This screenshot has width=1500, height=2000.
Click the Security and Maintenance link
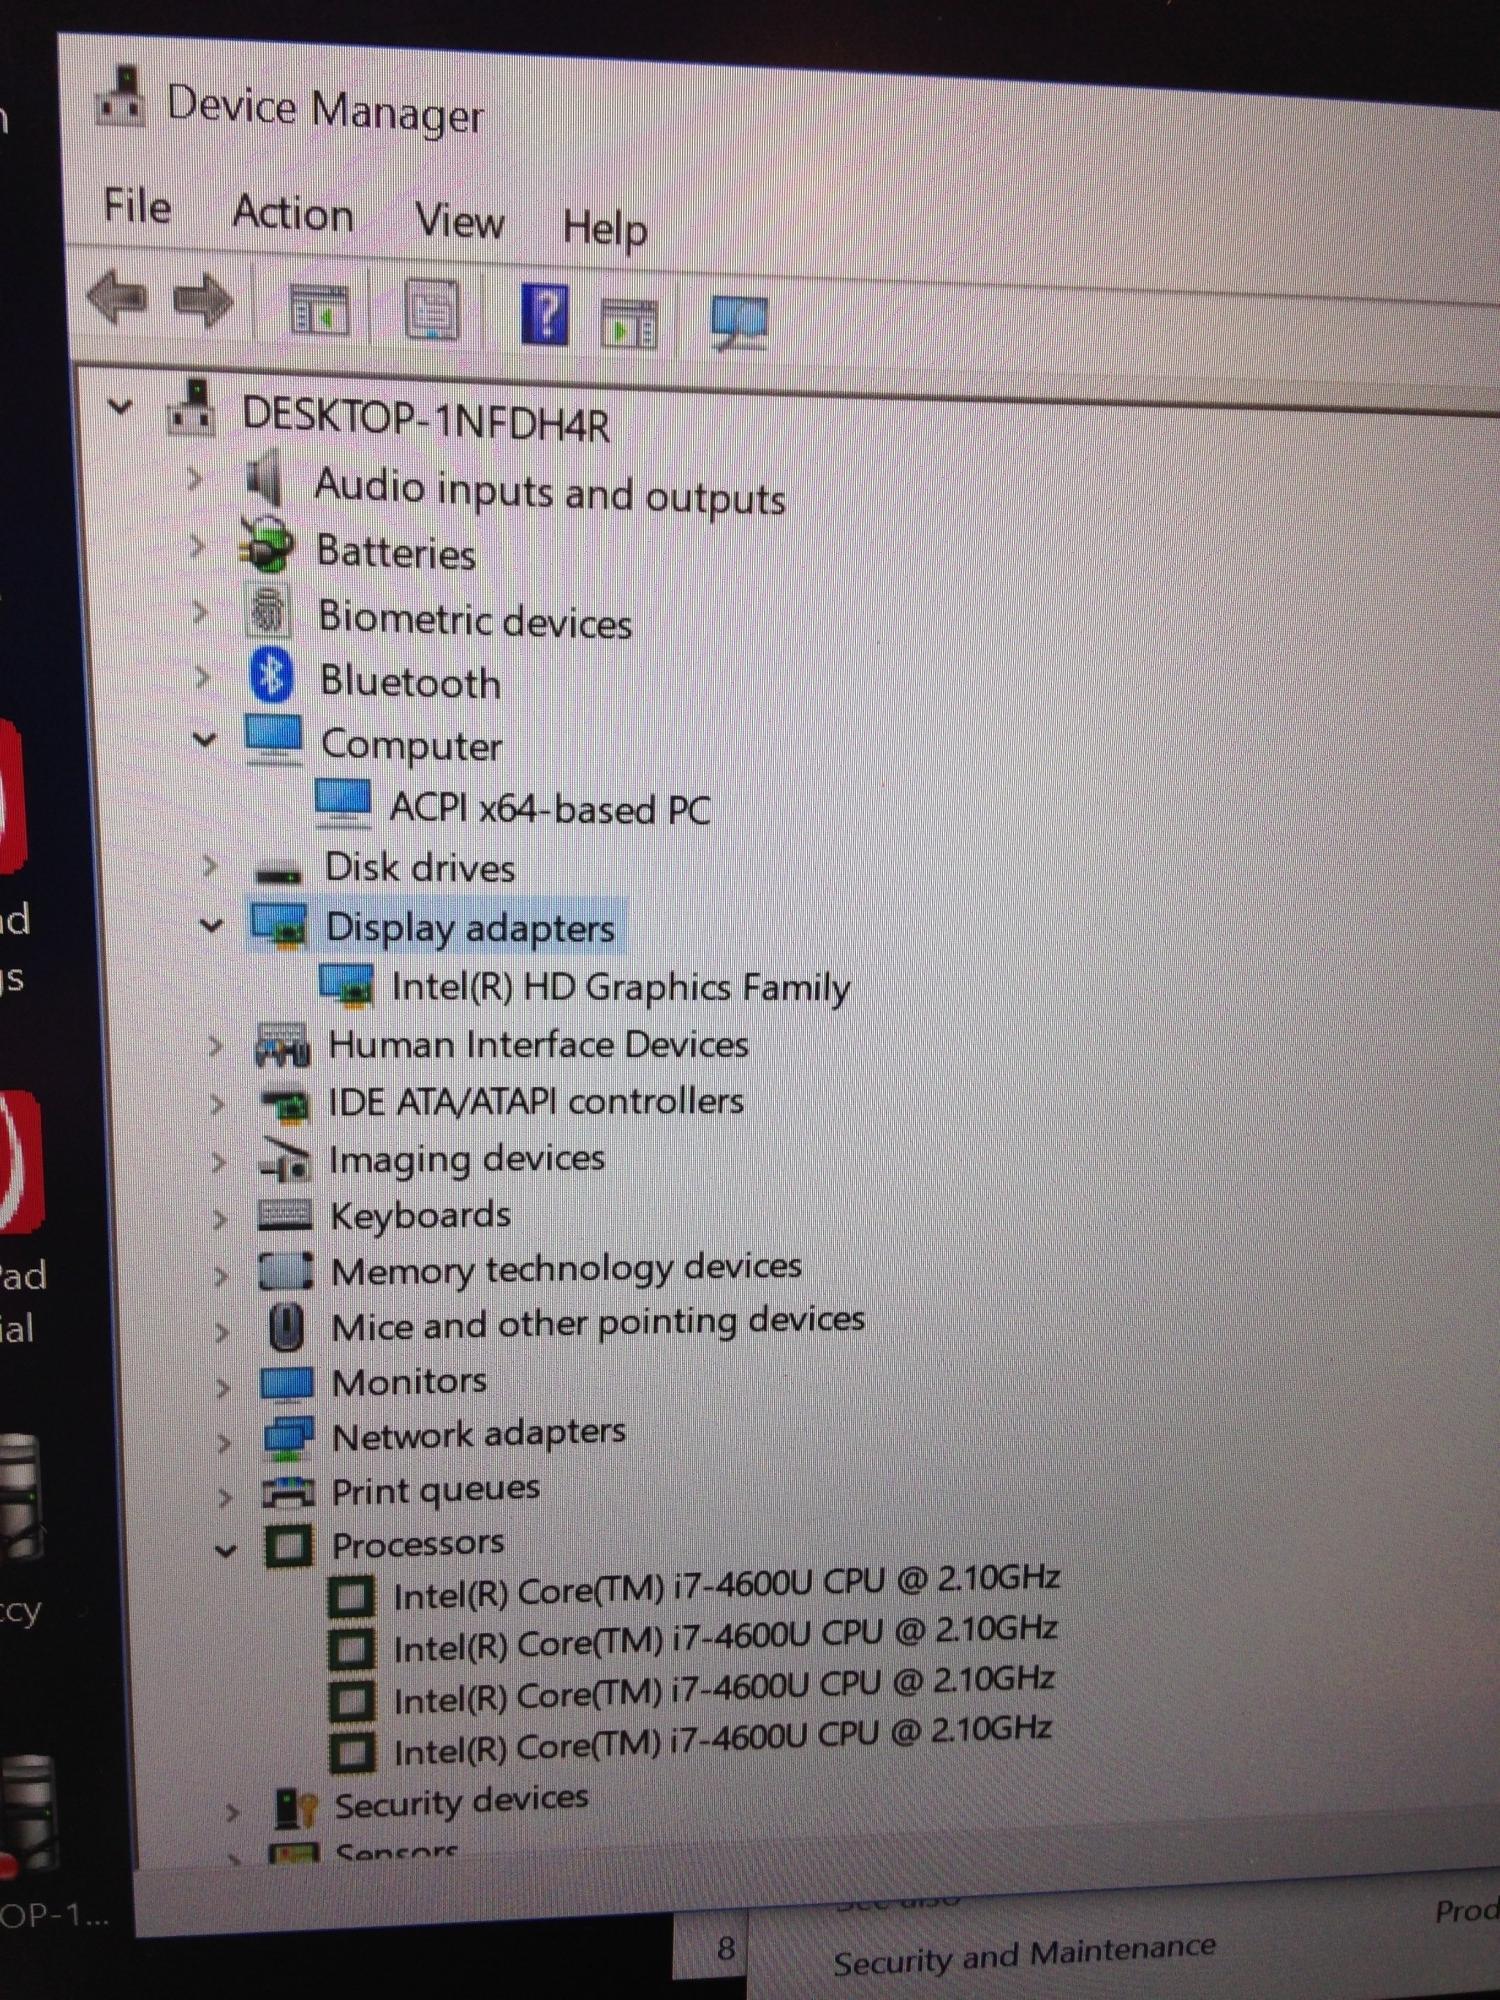[1023, 1955]
